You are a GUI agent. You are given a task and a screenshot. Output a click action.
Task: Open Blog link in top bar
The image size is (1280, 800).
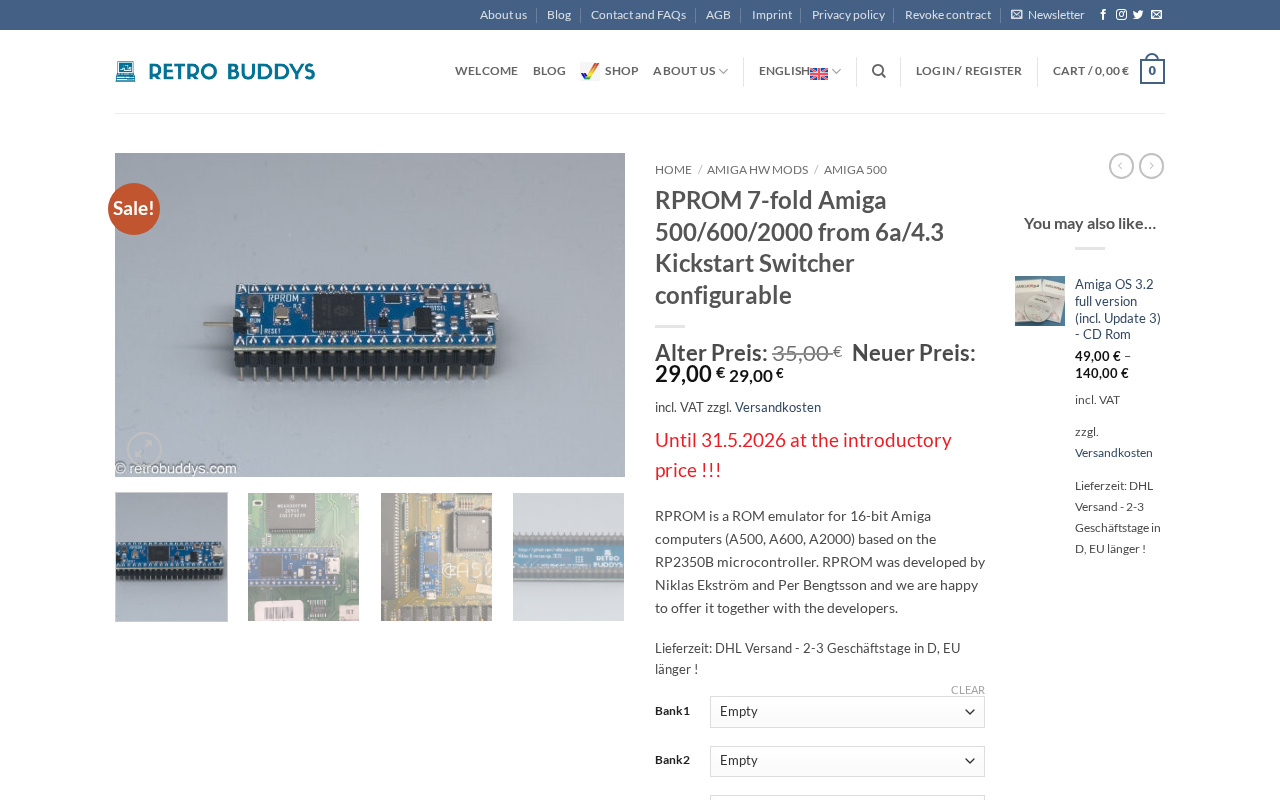559,15
